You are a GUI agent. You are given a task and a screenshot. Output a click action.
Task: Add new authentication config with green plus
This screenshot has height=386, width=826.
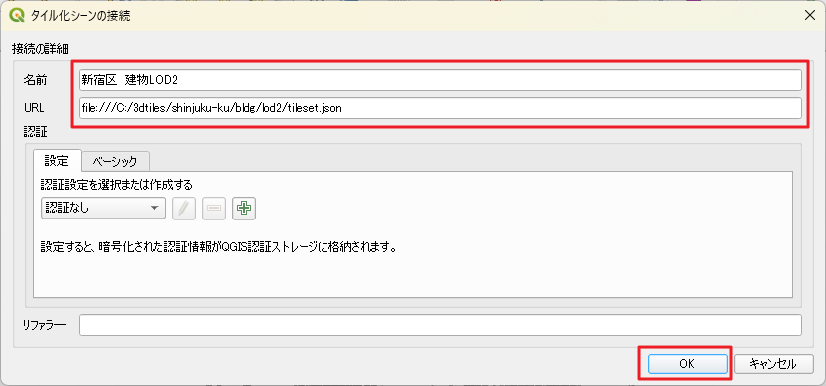pos(244,208)
